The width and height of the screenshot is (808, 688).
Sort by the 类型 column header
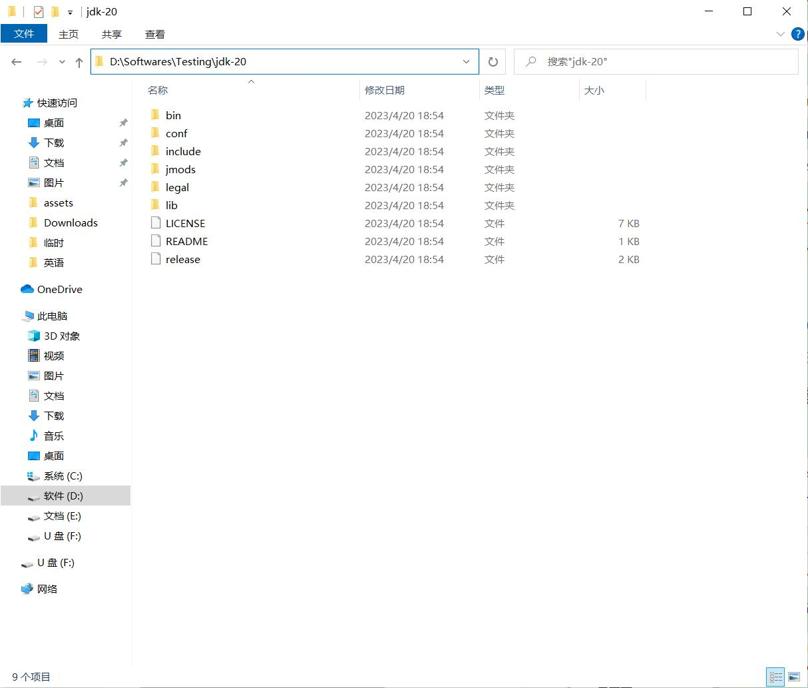pos(494,90)
